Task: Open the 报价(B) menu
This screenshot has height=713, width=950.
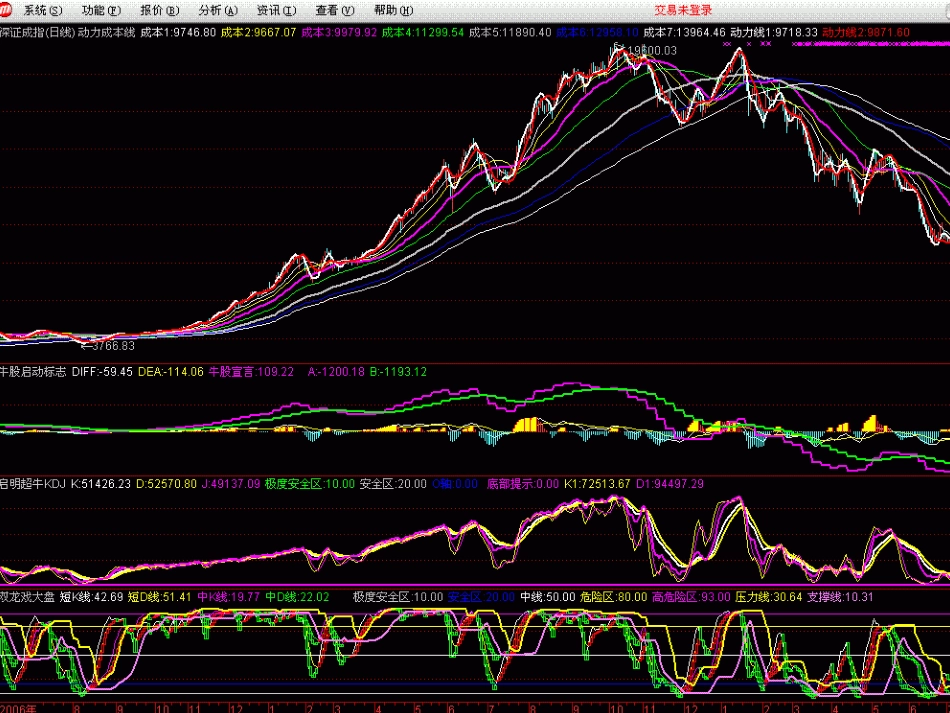Action: point(160,10)
